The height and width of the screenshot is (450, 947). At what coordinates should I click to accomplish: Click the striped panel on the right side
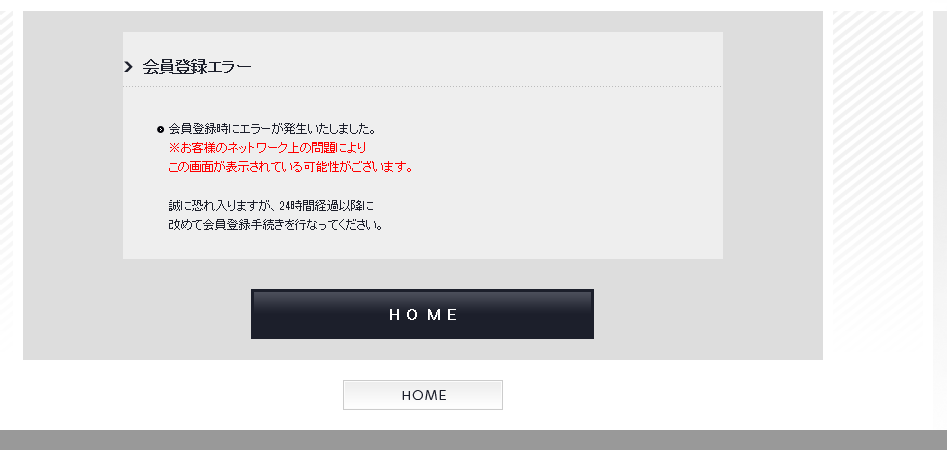click(x=878, y=181)
